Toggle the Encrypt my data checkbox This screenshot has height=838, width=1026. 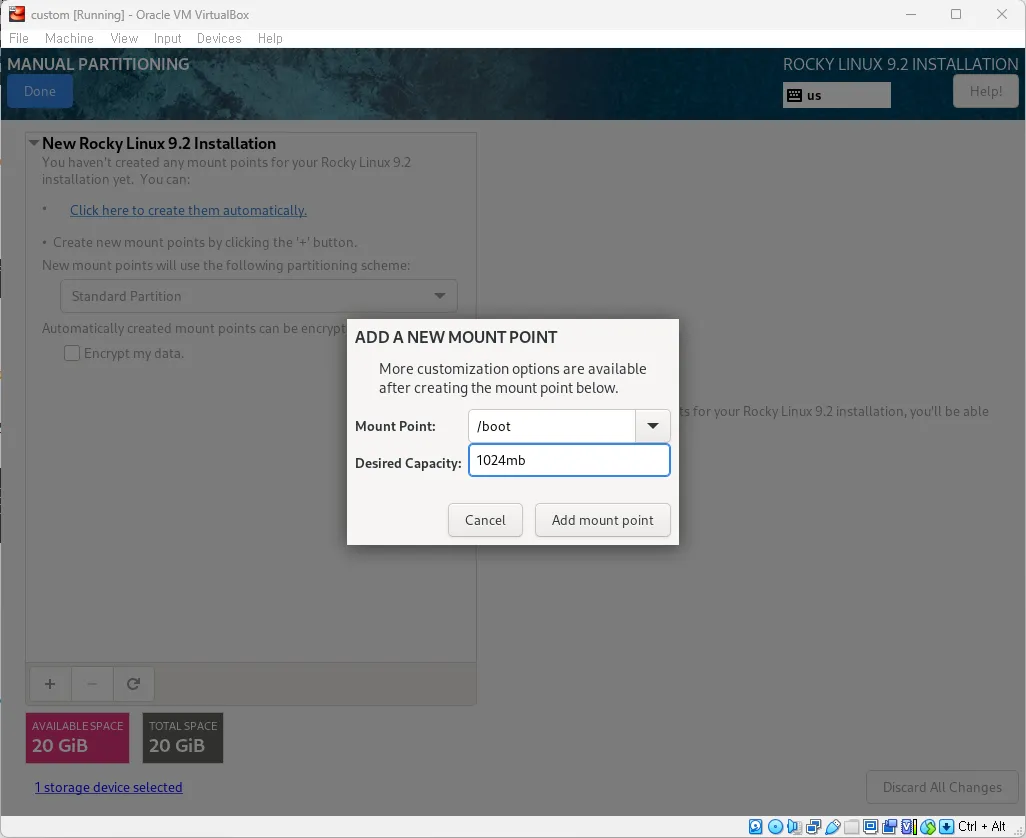click(72, 353)
